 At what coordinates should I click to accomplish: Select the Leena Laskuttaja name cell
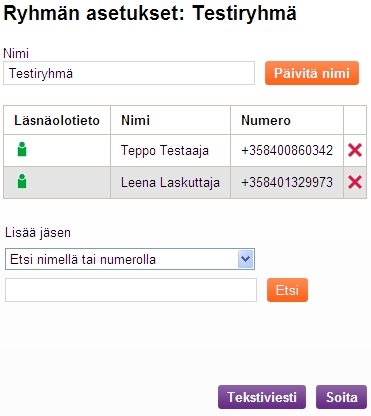tap(170, 182)
